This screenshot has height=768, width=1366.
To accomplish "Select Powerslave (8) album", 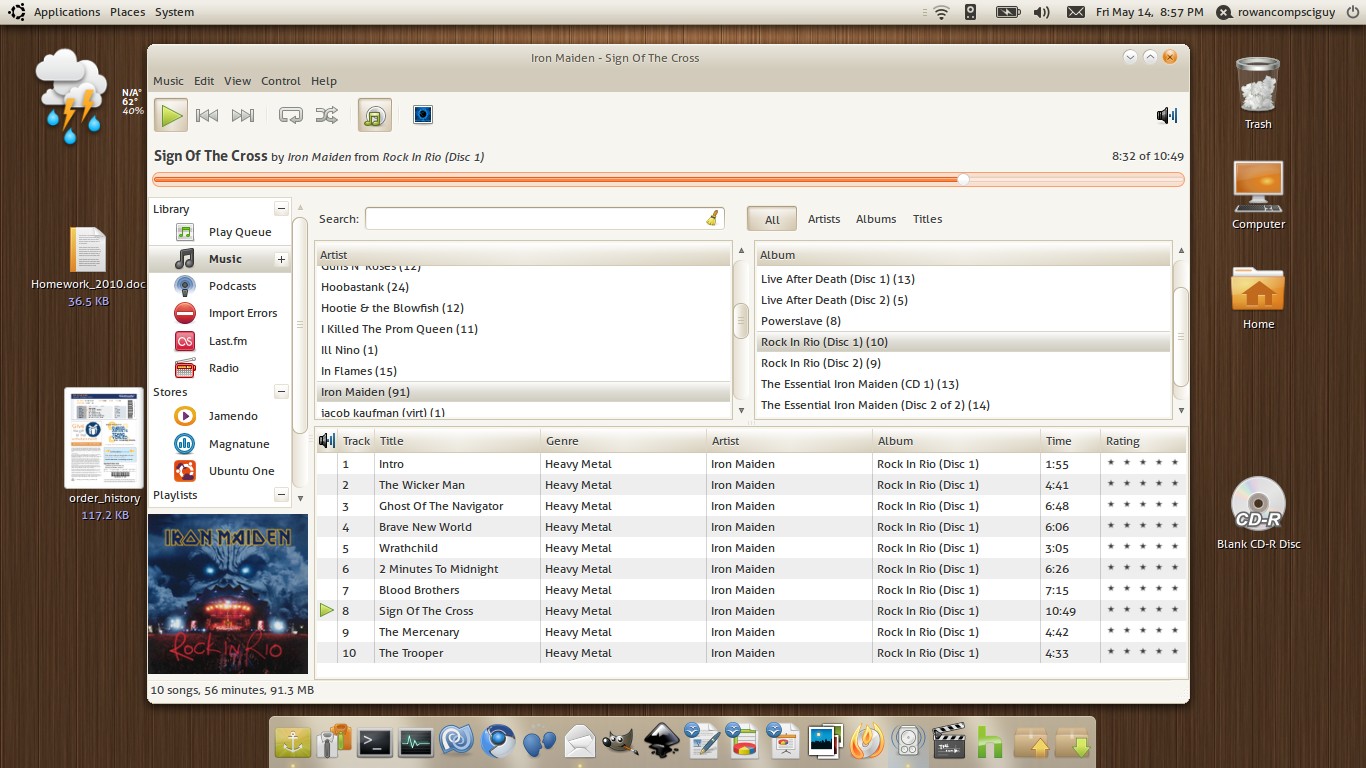I will tap(962, 321).
